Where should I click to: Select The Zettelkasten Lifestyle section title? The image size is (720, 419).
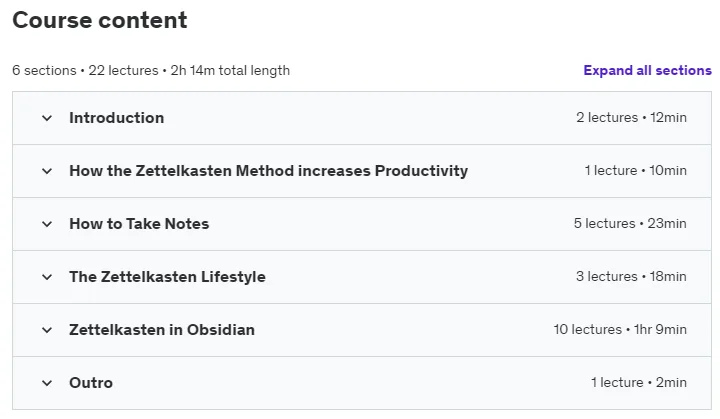[x=168, y=277]
